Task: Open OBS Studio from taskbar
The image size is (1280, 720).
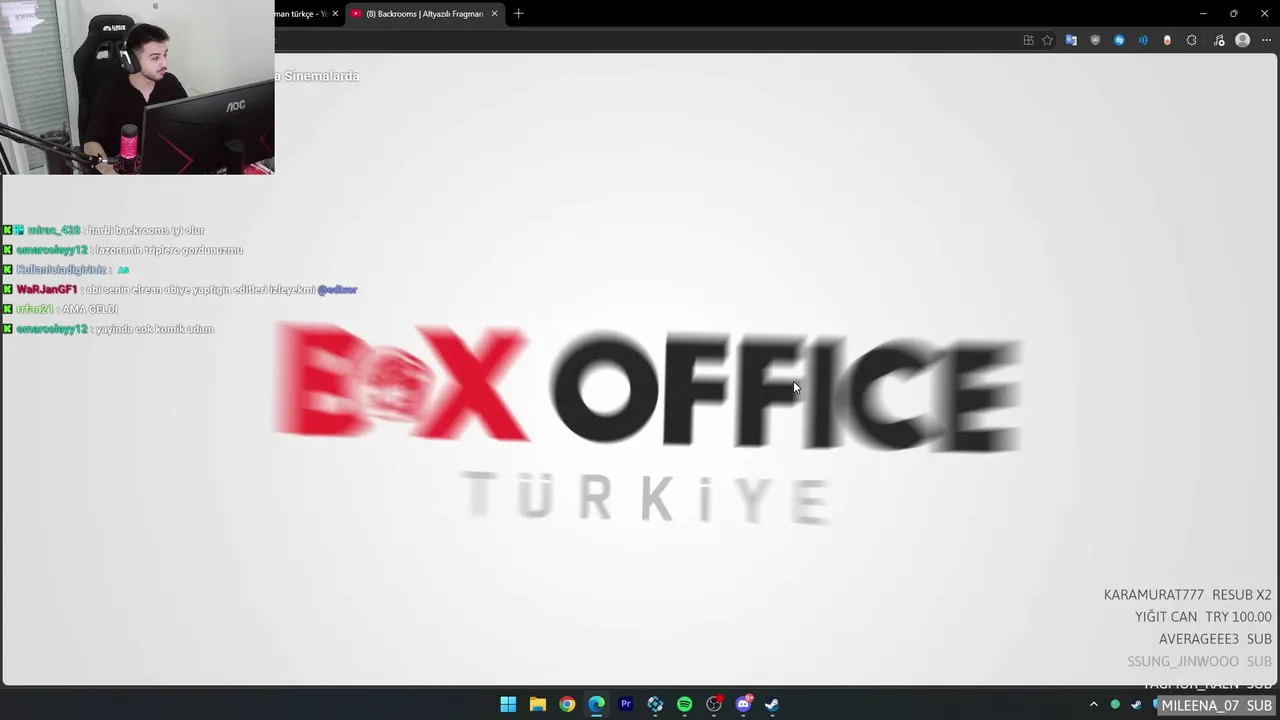Action: (x=714, y=704)
